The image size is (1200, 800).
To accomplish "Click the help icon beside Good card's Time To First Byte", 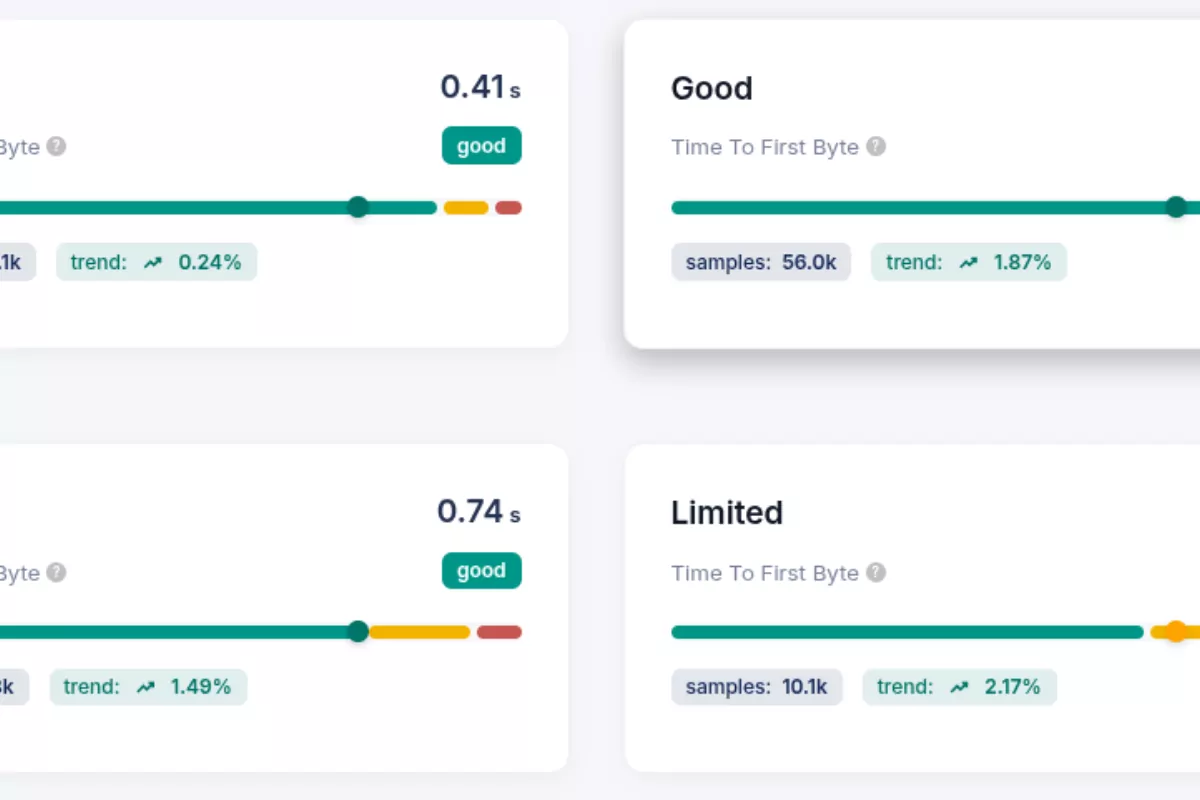I will [876, 147].
